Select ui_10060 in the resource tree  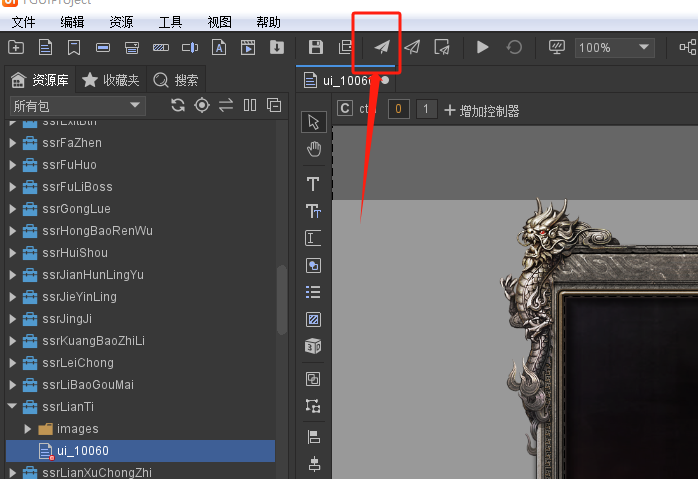click(x=82, y=451)
